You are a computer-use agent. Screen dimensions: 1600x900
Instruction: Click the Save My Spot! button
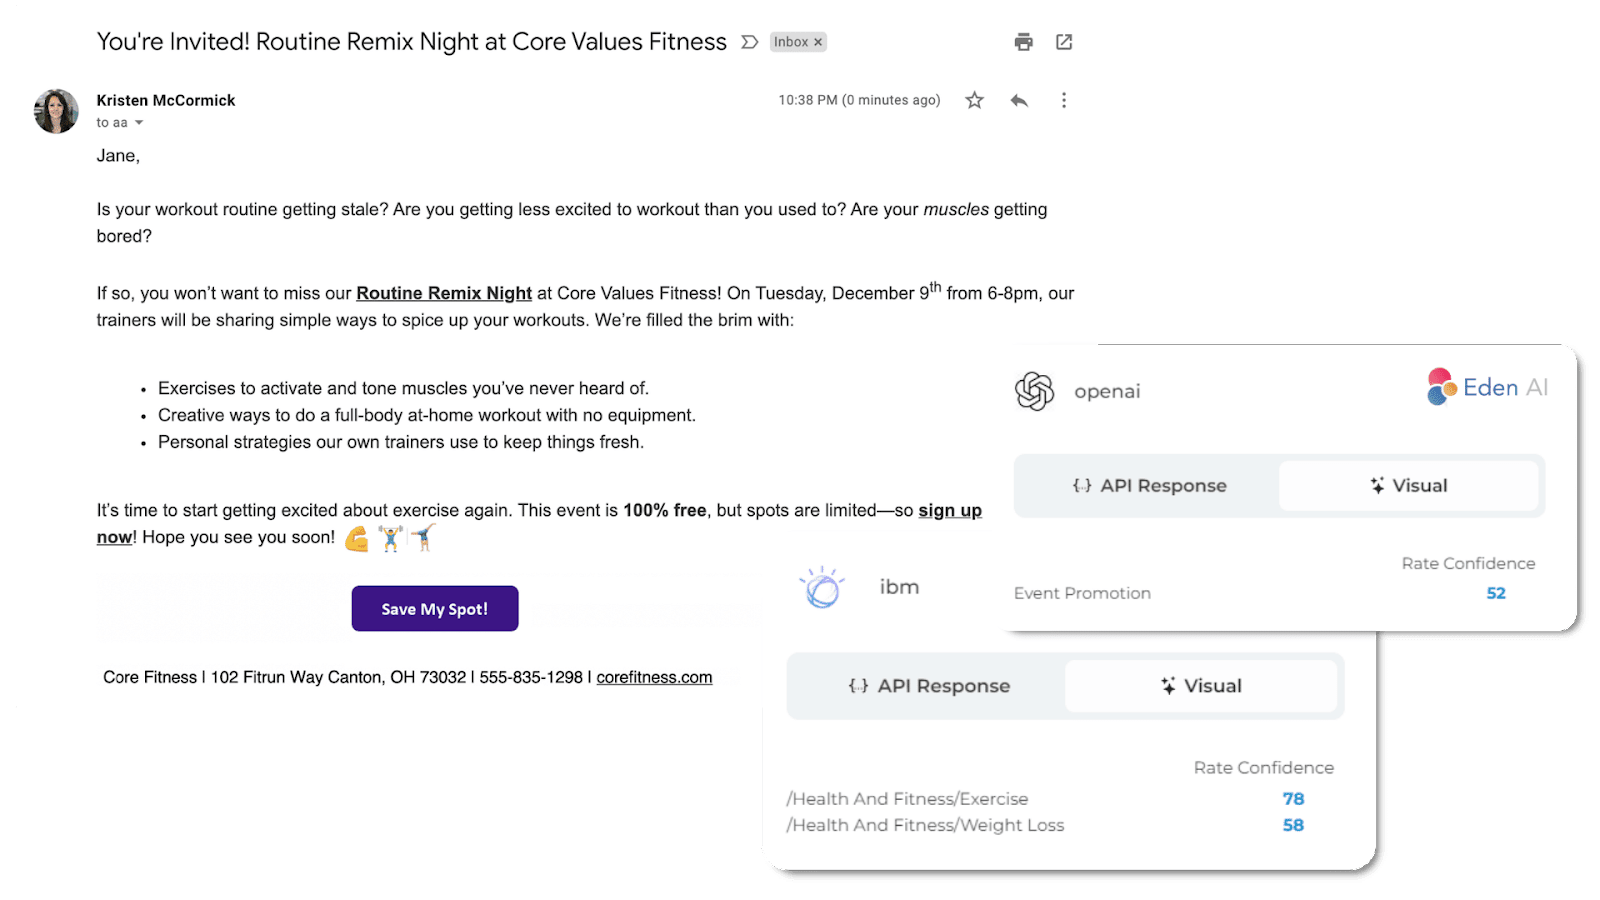click(435, 609)
